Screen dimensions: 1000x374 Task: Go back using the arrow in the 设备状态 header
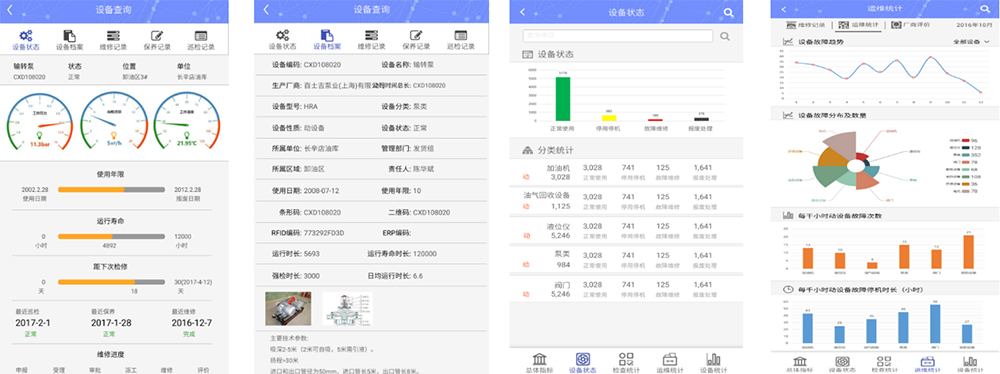coord(522,11)
